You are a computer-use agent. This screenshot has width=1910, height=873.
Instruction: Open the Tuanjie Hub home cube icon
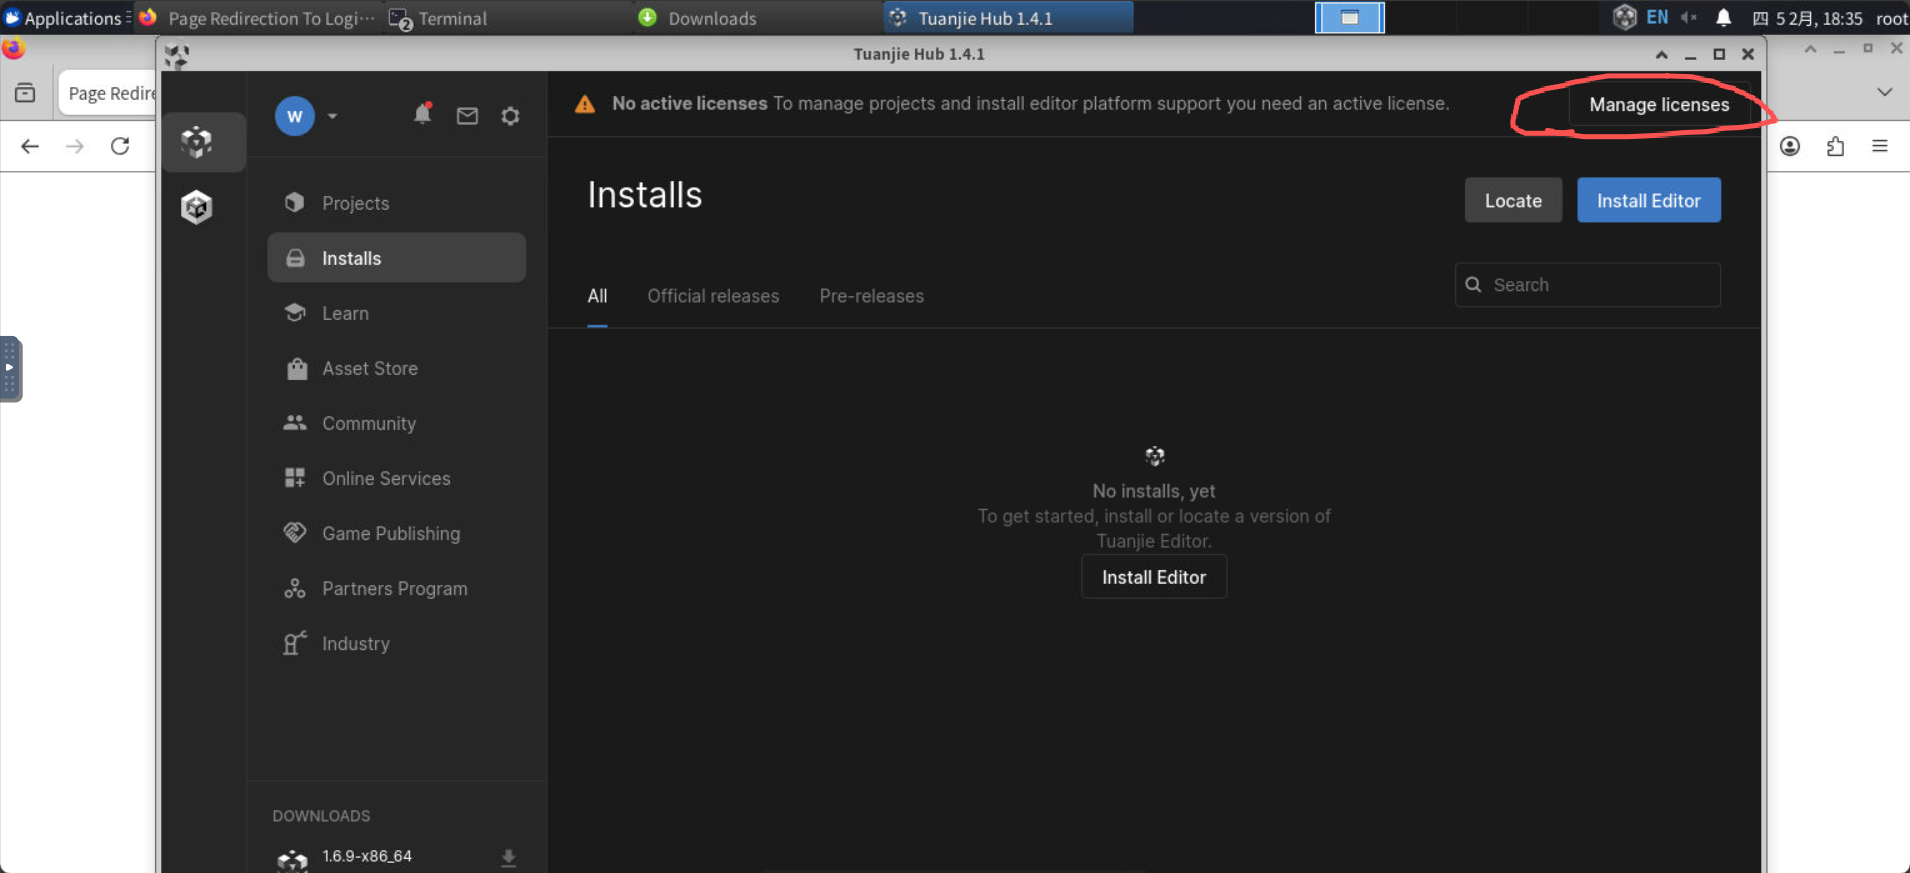[197, 142]
